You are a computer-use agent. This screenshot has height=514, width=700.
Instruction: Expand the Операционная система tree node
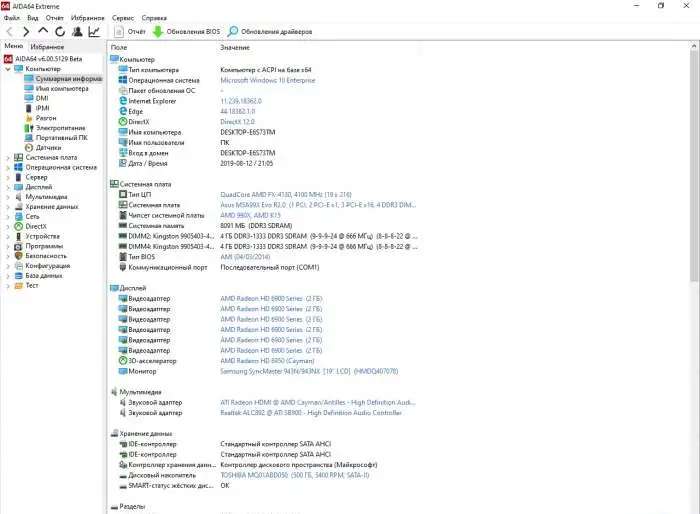(x=8, y=167)
